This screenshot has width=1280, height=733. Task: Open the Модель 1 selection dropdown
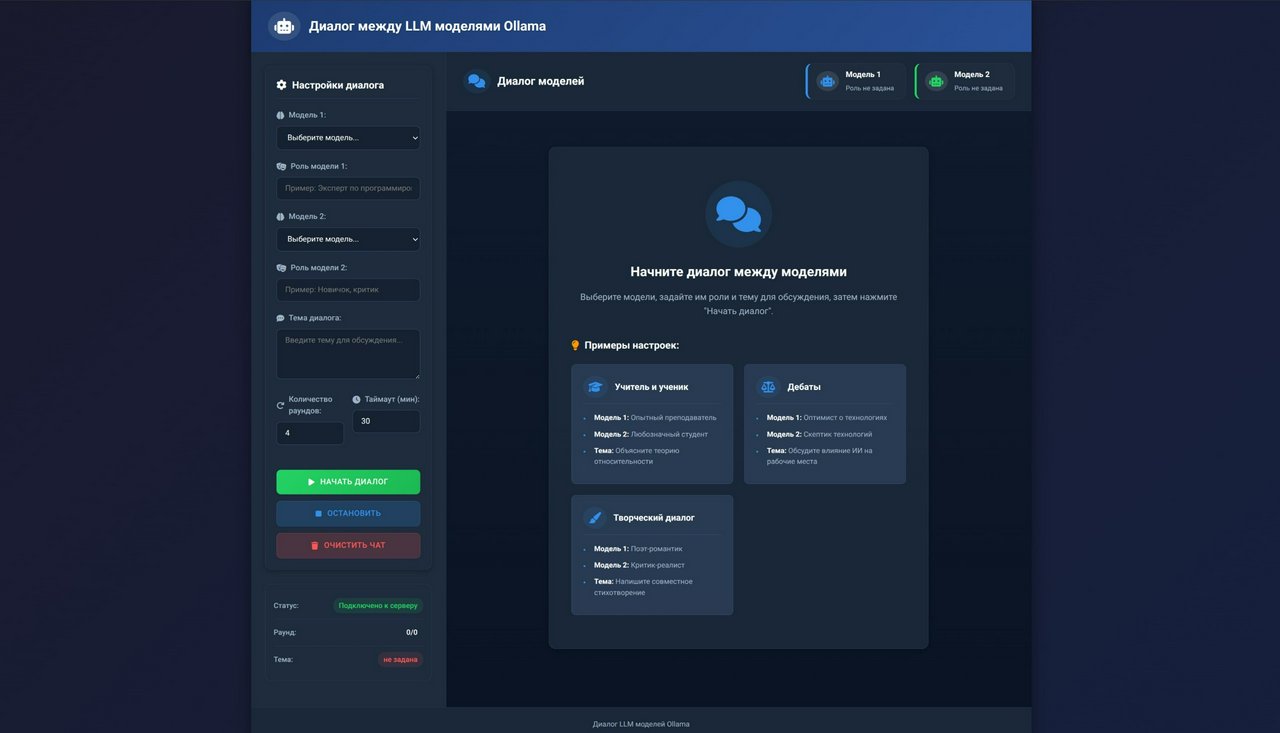click(x=348, y=138)
